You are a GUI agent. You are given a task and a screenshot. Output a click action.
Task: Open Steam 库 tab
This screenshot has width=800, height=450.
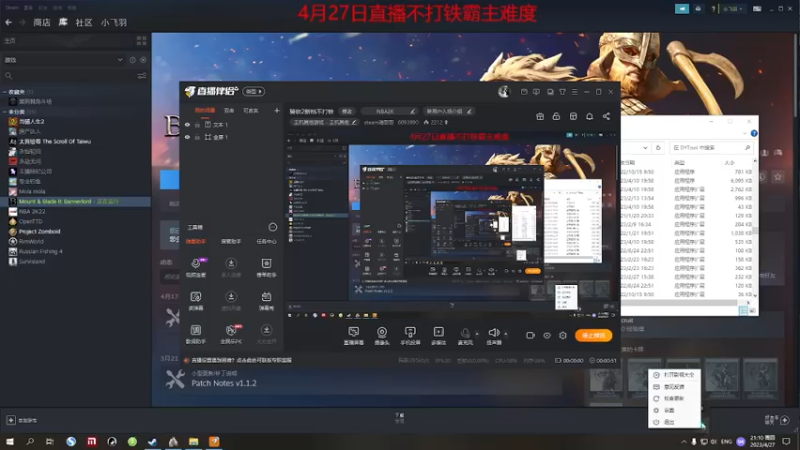[x=63, y=22]
